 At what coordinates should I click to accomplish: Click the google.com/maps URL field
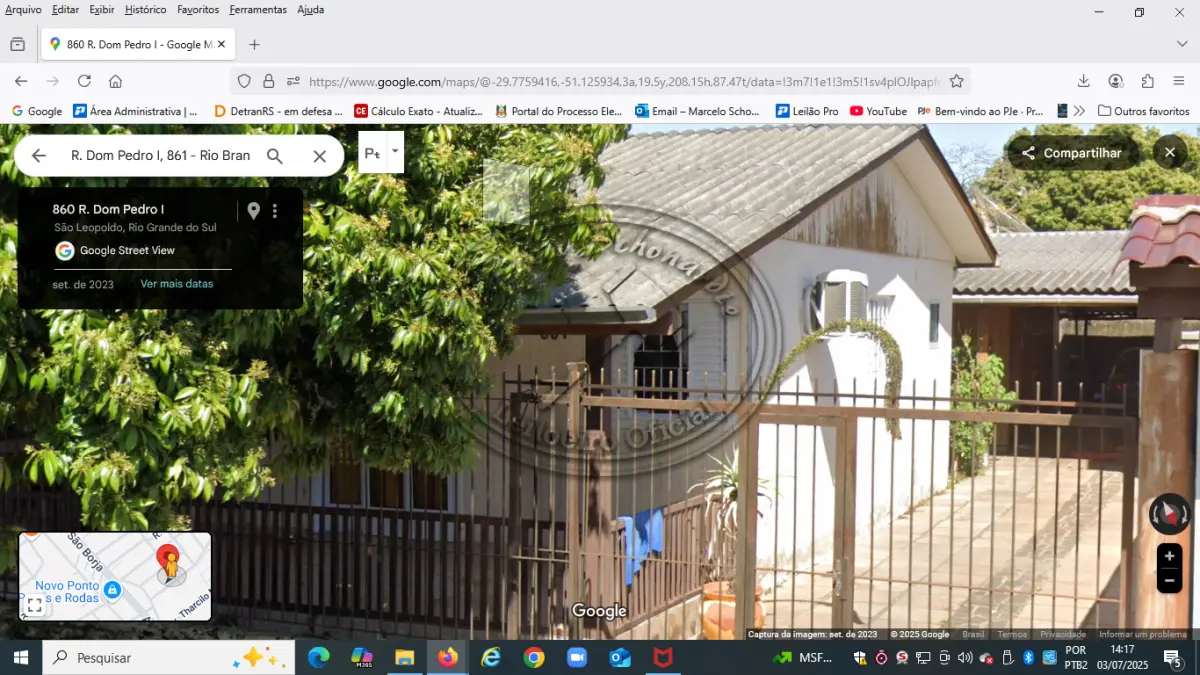coord(624,82)
